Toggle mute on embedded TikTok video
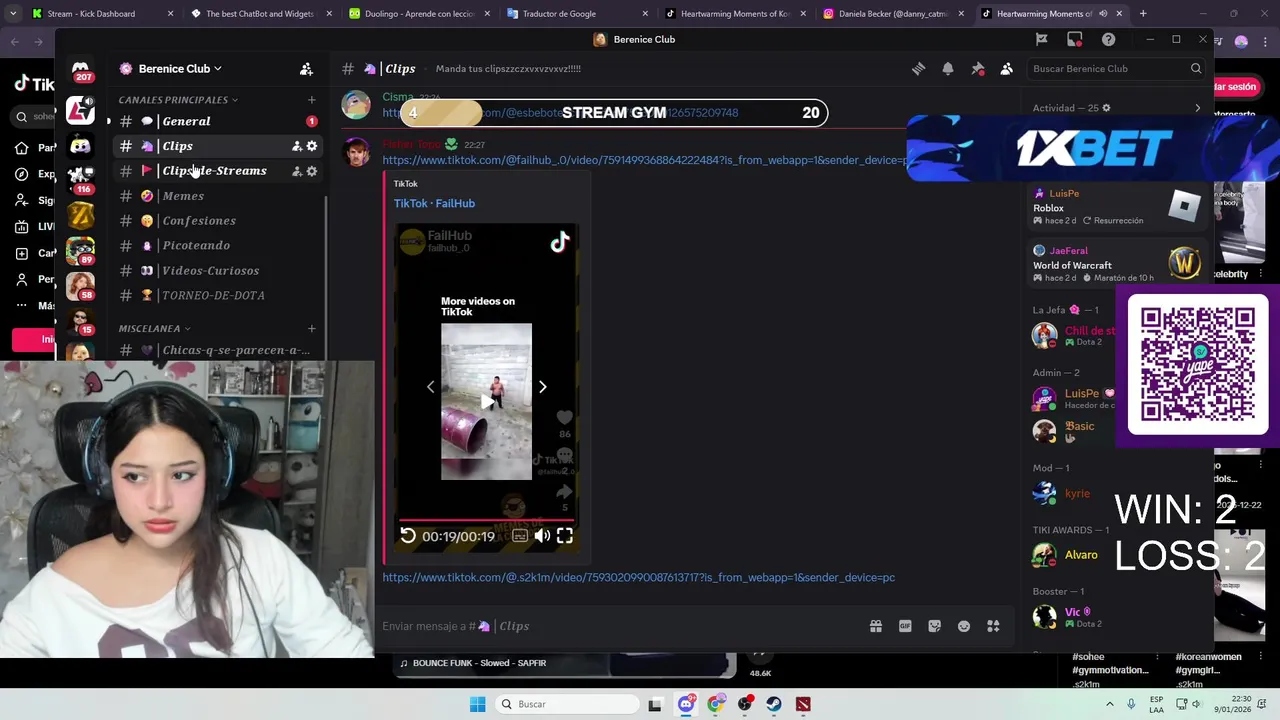Screen dimensions: 1280x720 coord(542,536)
